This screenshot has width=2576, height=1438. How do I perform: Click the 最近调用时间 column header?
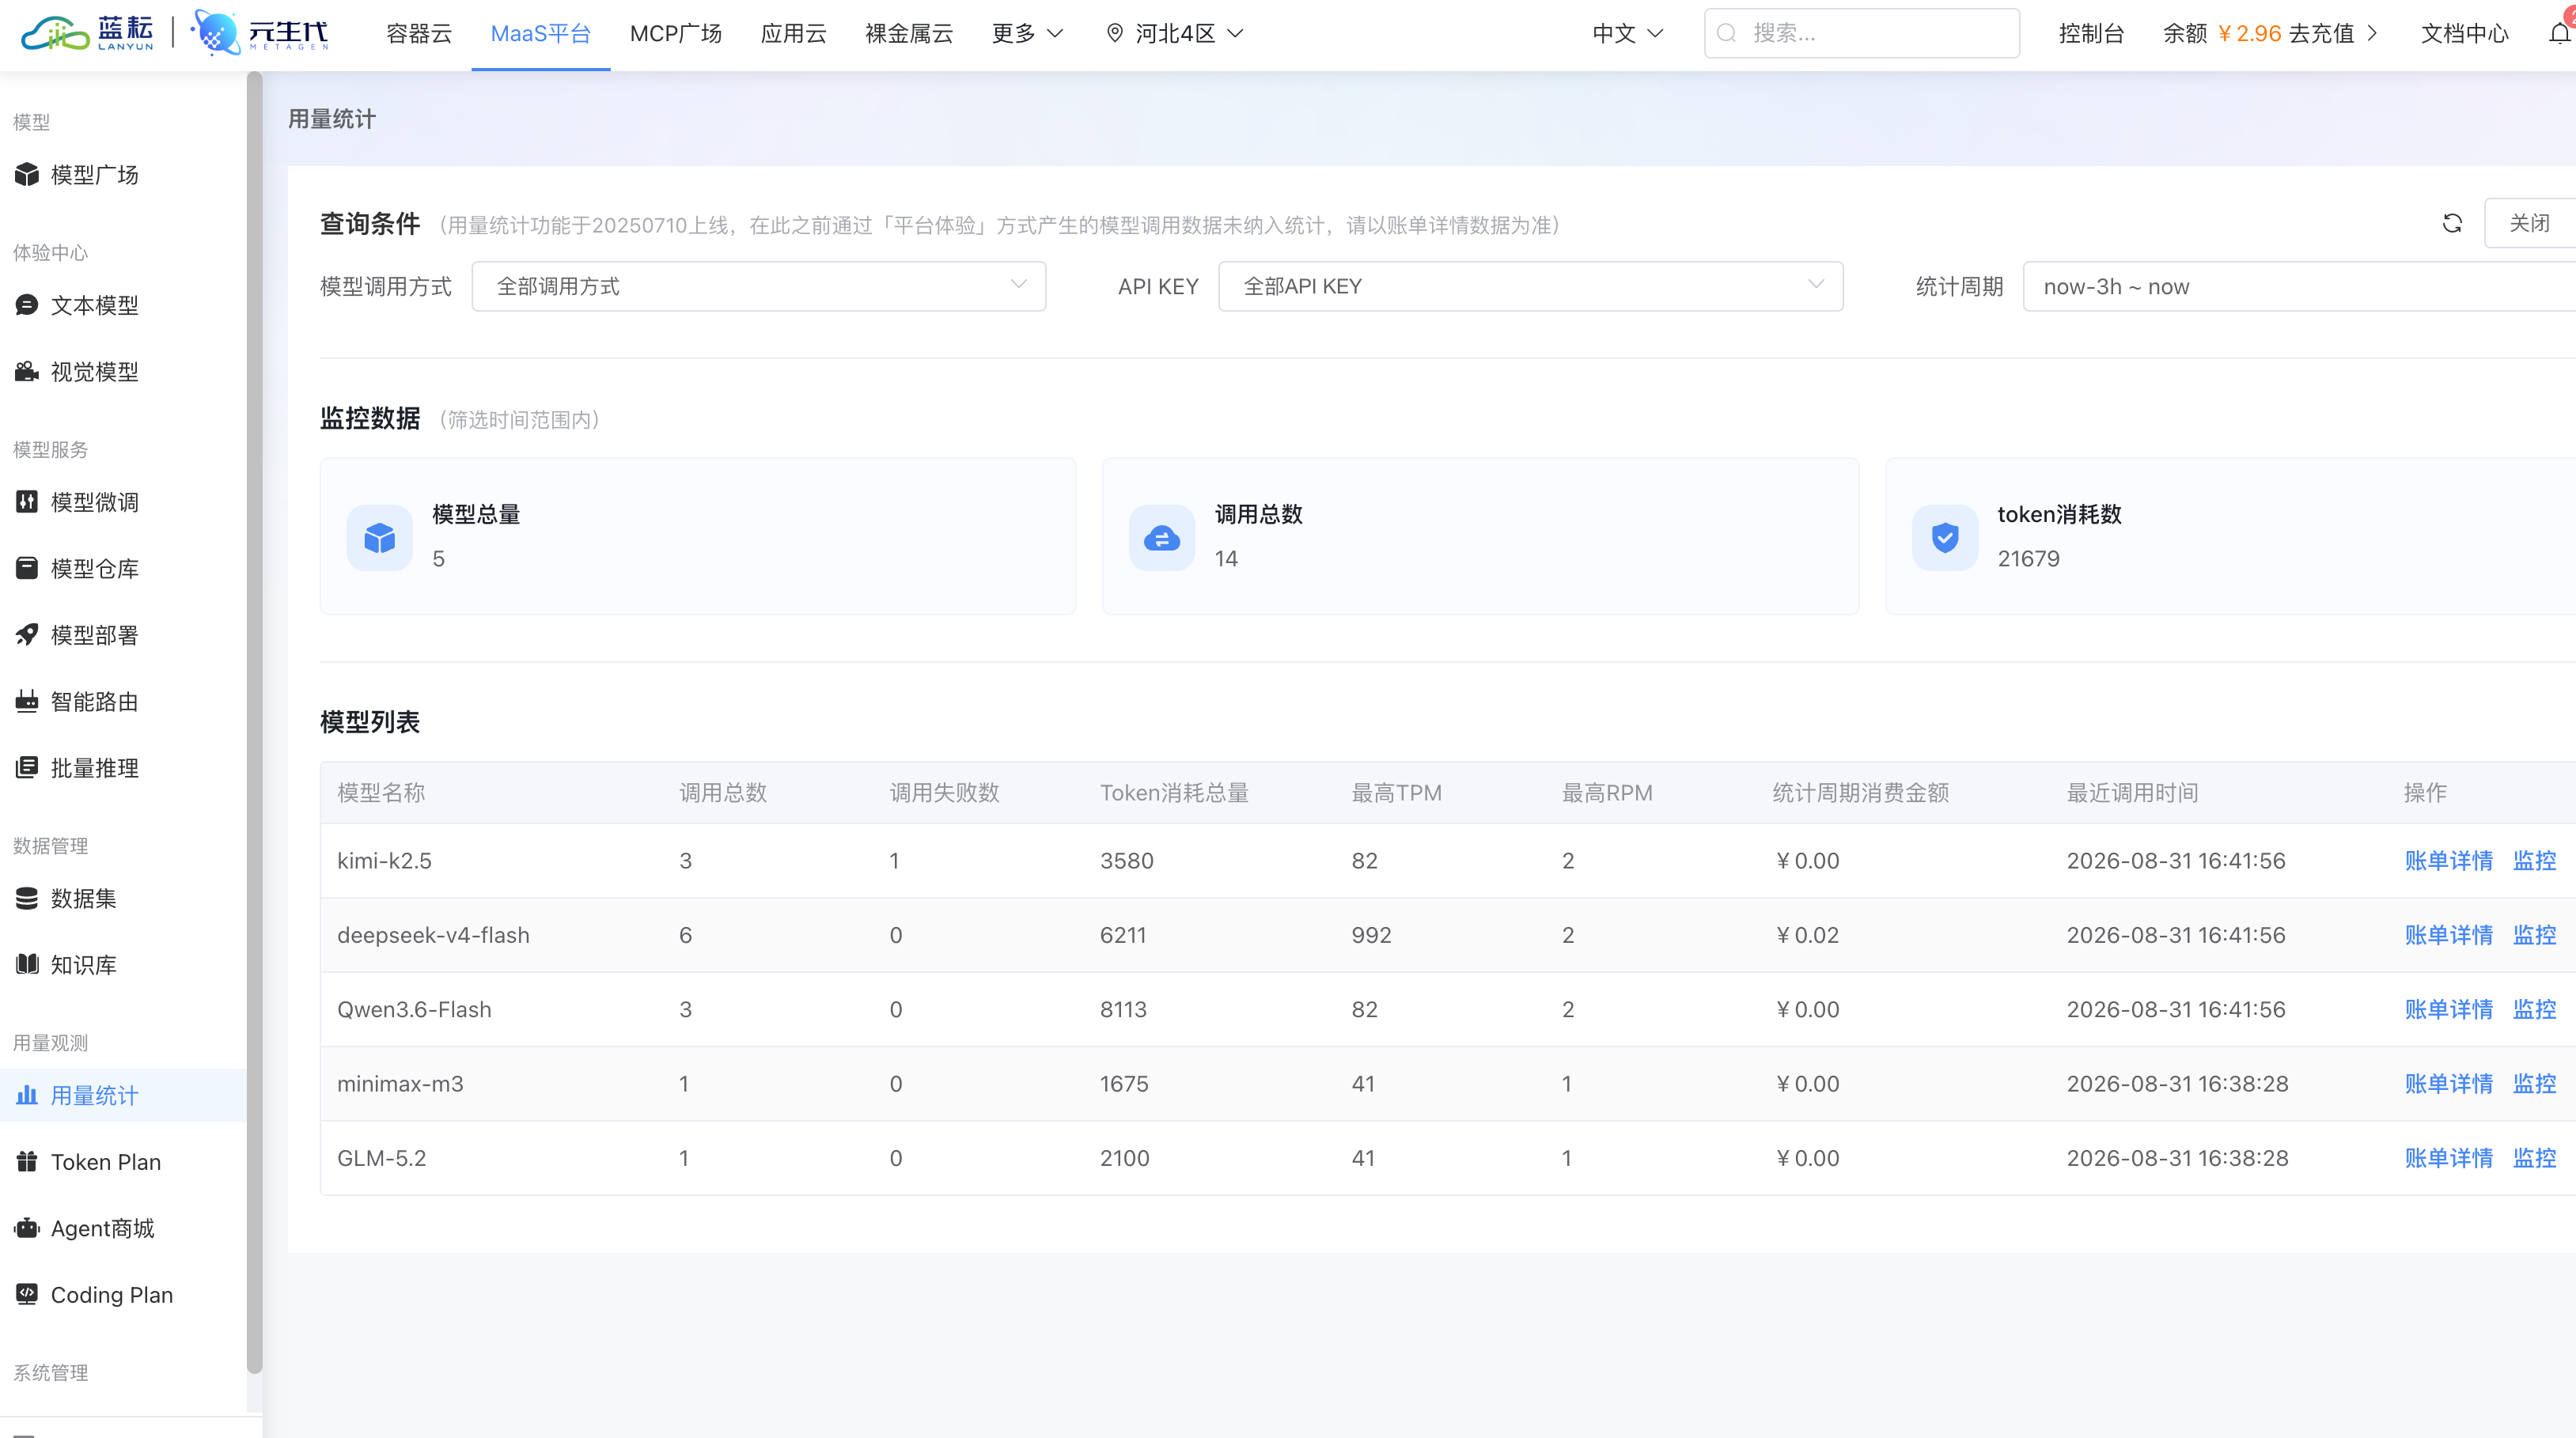(x=2133, y=793)
